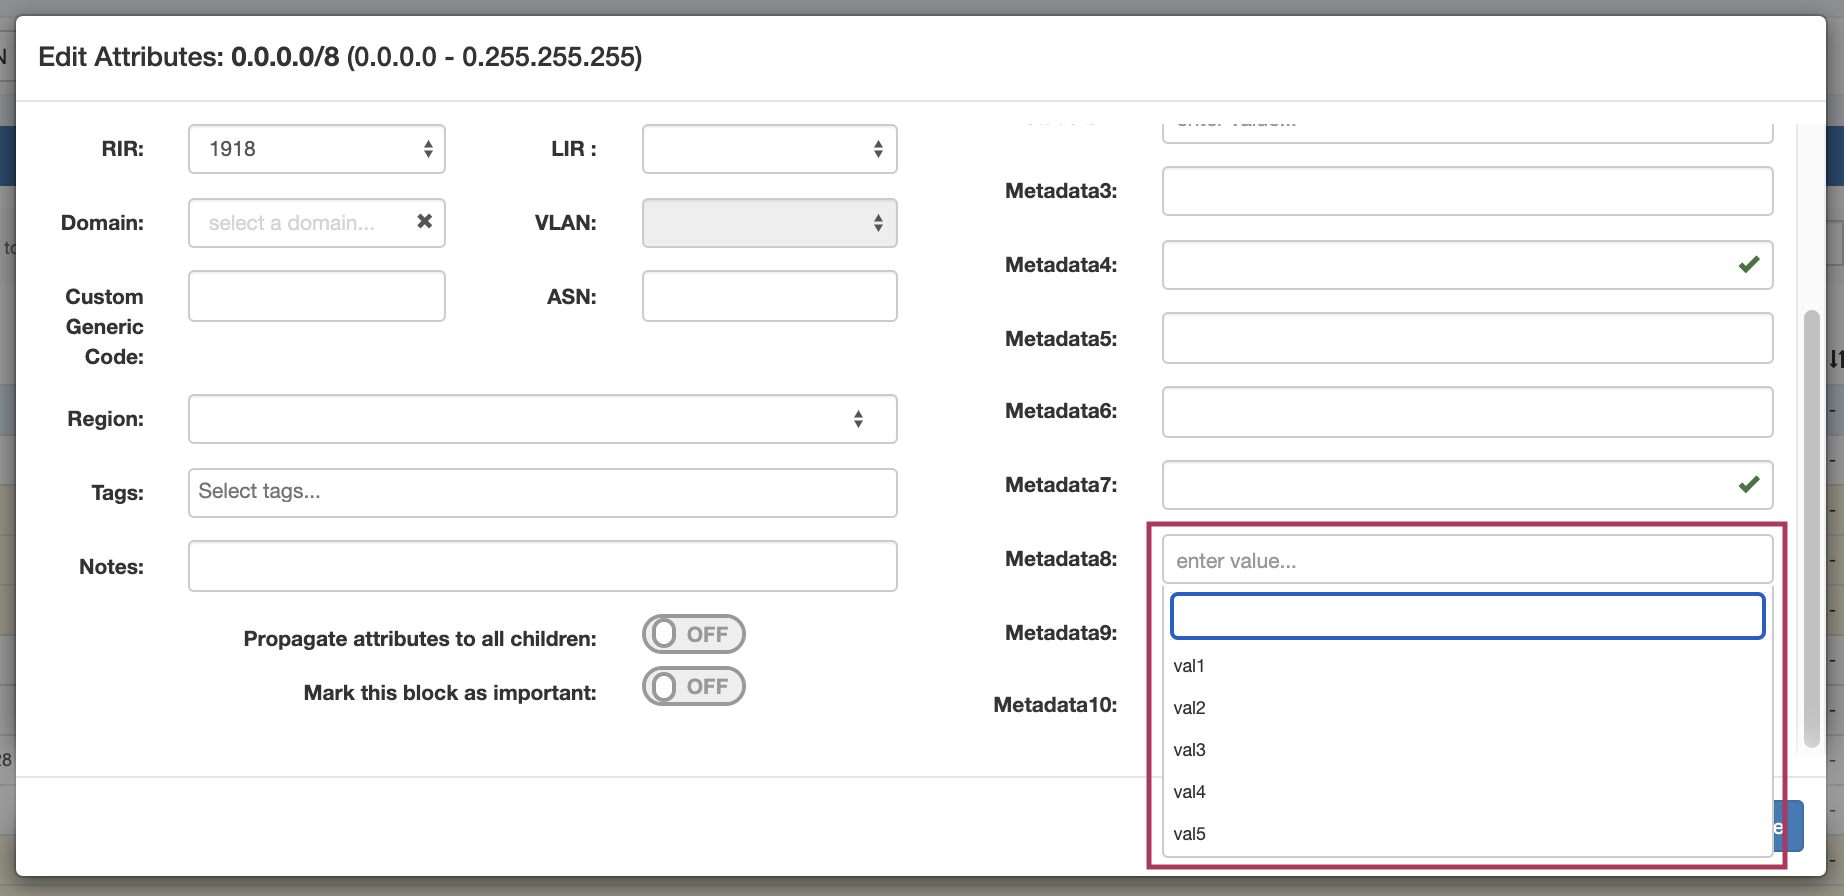The image size is (1844, 896).
Task: Click the Metadata8 search box in dropdown
Action: pos(1467,616)
